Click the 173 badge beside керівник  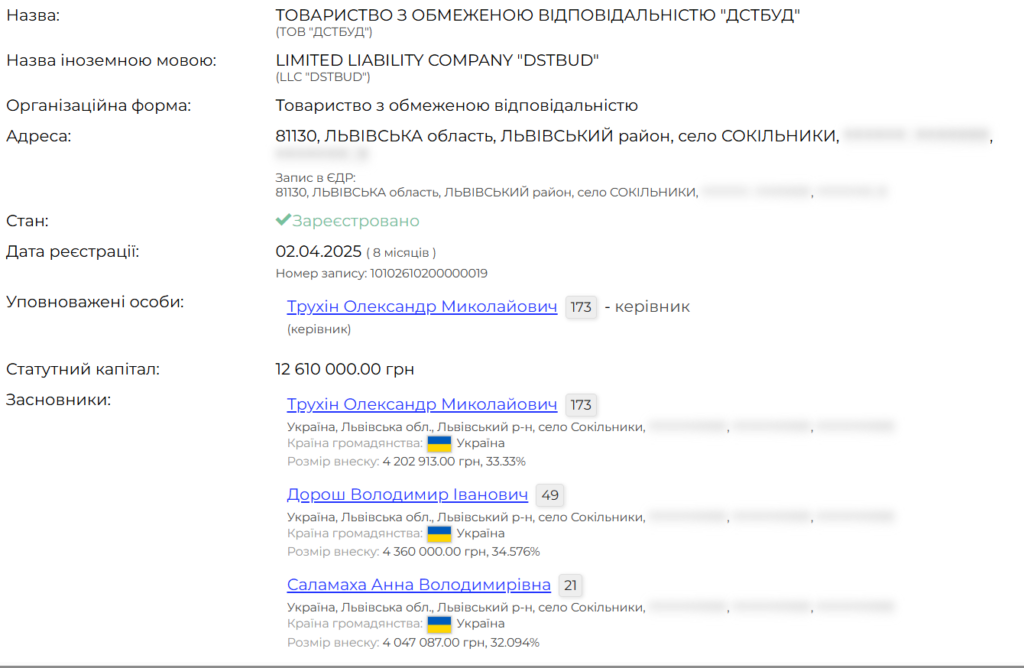coord(581,308)
